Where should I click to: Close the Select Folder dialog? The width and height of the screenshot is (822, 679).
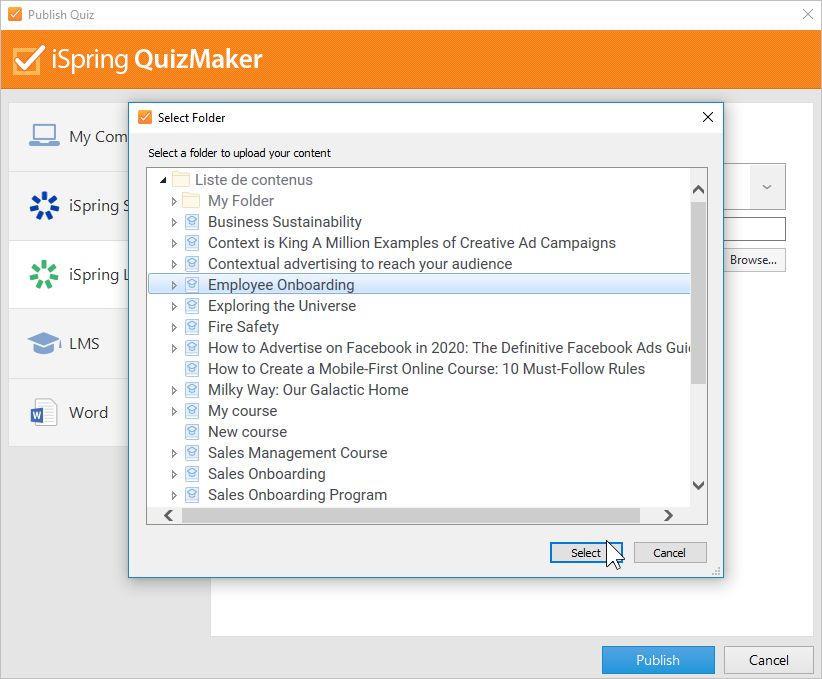[708, 117]
